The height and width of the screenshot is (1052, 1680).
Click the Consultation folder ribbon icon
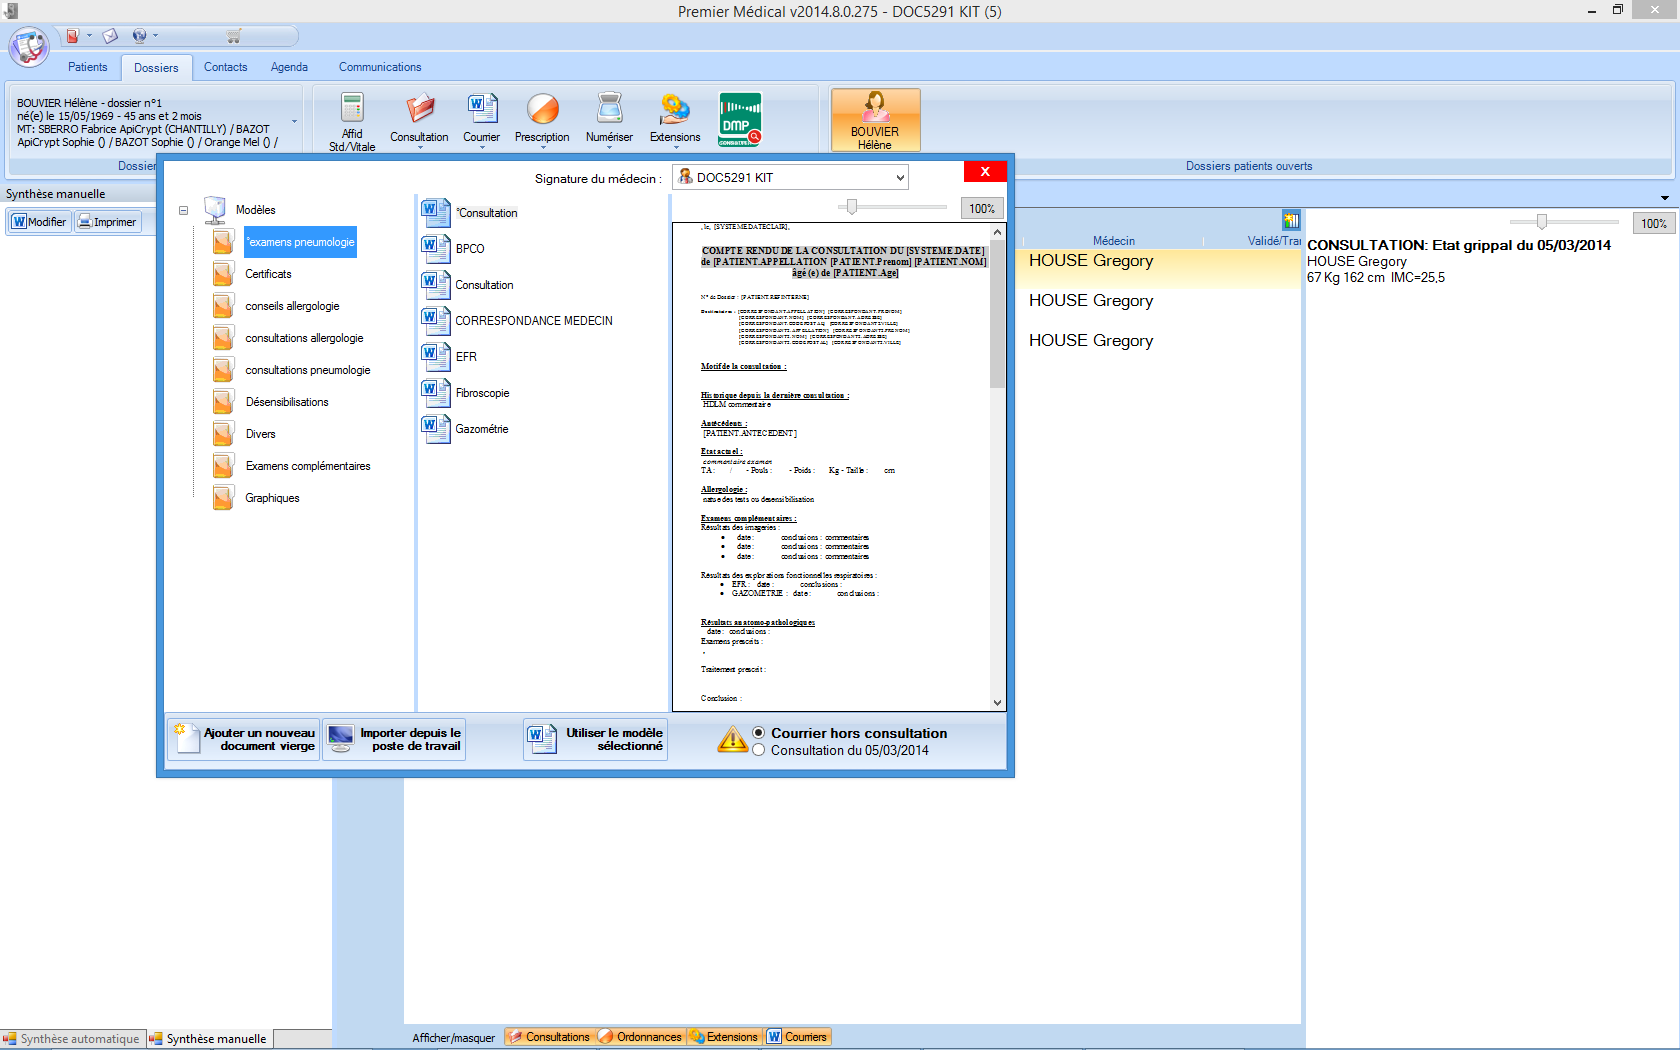click(420, 108)
